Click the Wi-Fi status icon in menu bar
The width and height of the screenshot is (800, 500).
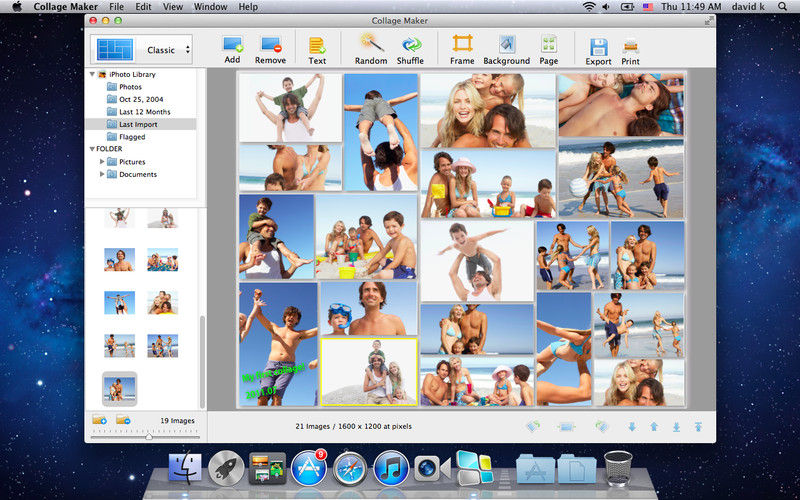(x=589, y=7)
